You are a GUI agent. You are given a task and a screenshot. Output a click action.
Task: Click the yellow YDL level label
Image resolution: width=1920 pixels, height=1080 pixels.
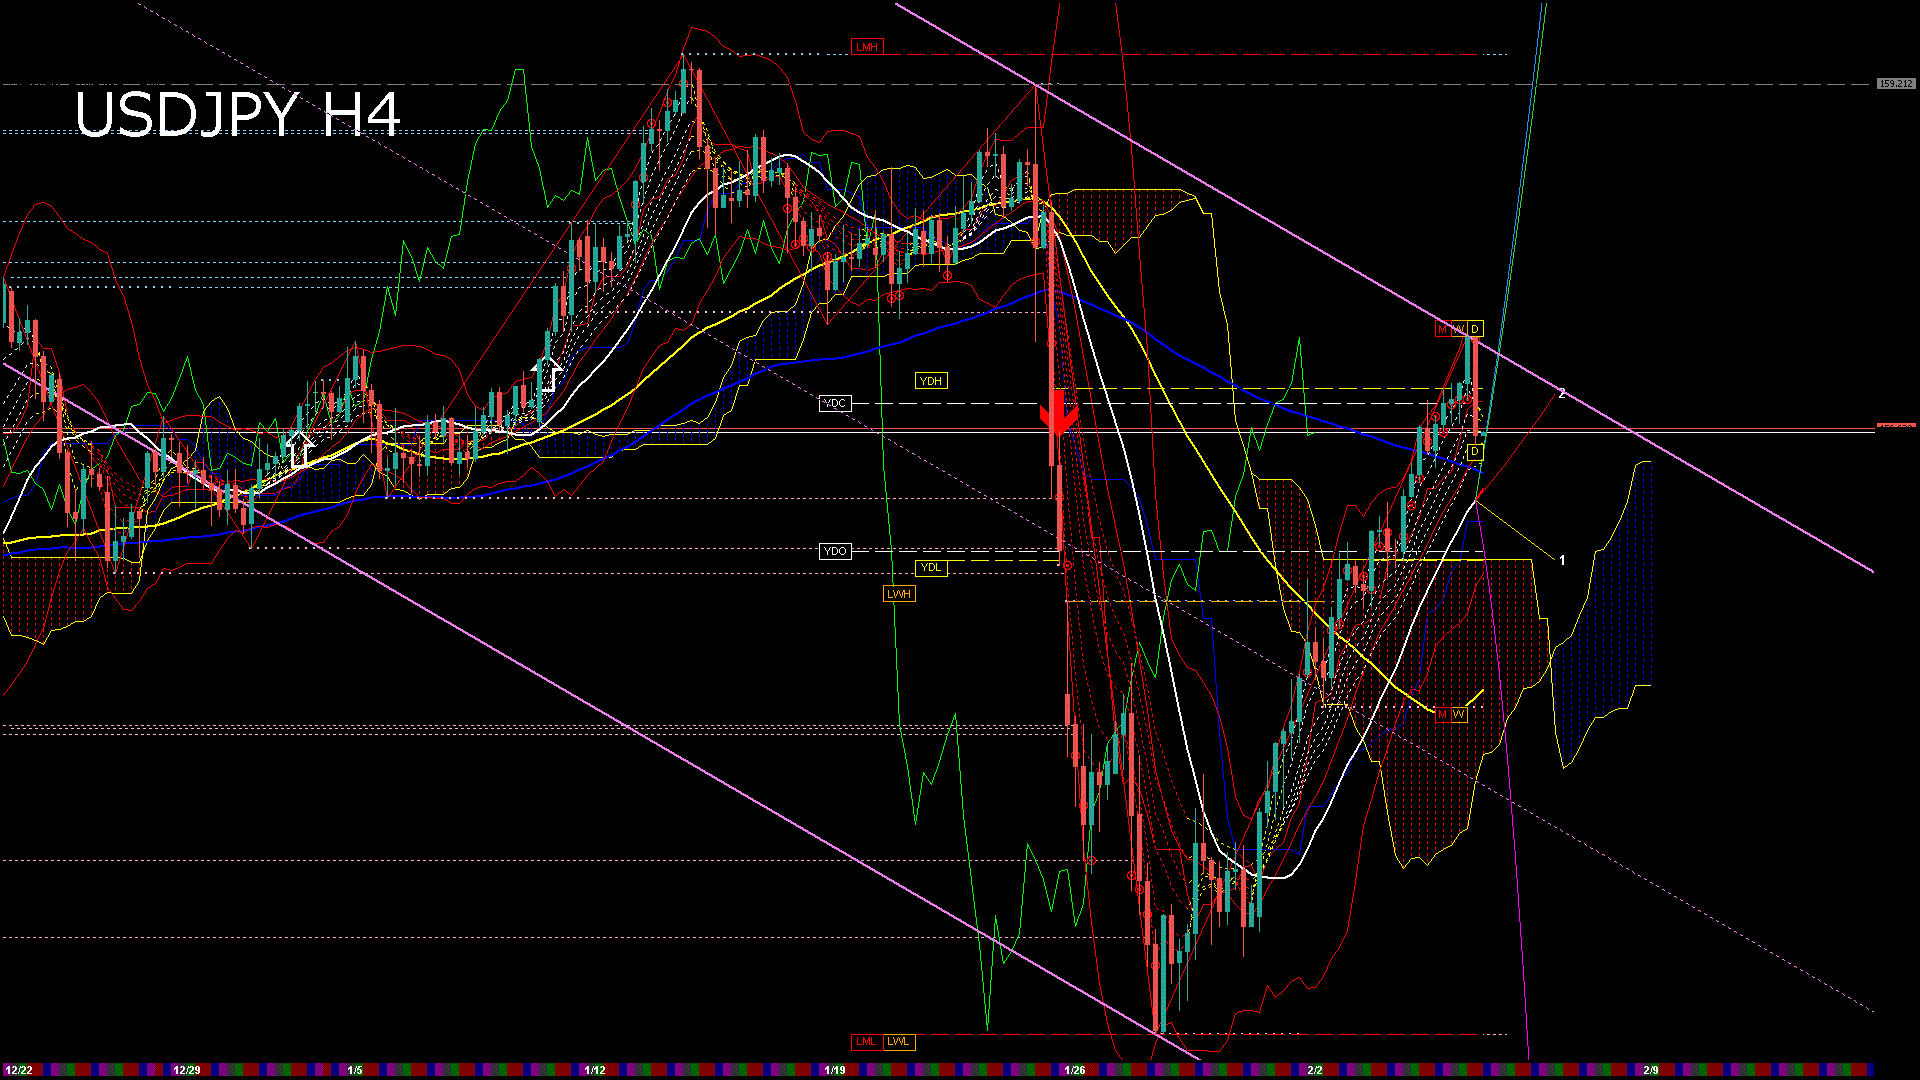point(930,568)
